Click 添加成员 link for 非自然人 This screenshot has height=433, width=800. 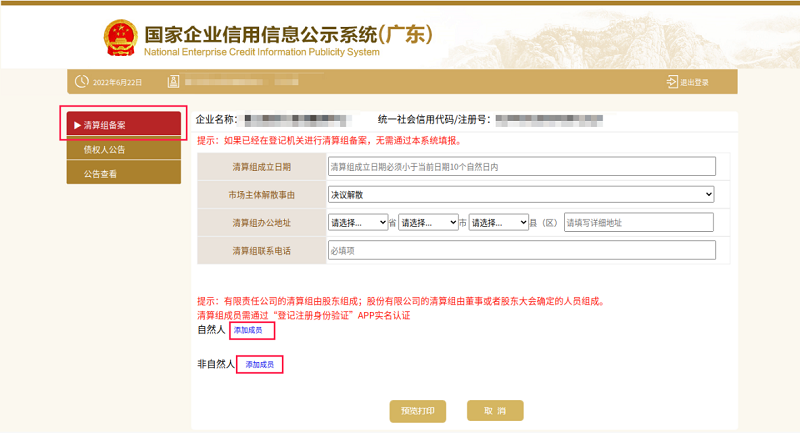(260, 365)
